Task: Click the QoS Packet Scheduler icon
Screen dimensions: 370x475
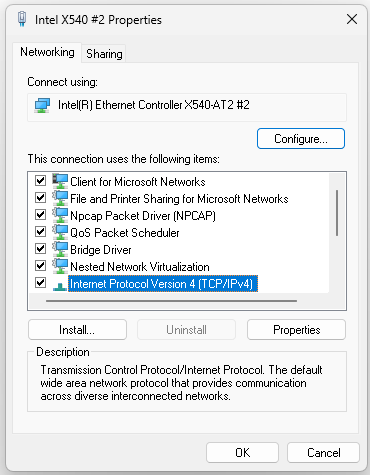Action: pos(60,233)
